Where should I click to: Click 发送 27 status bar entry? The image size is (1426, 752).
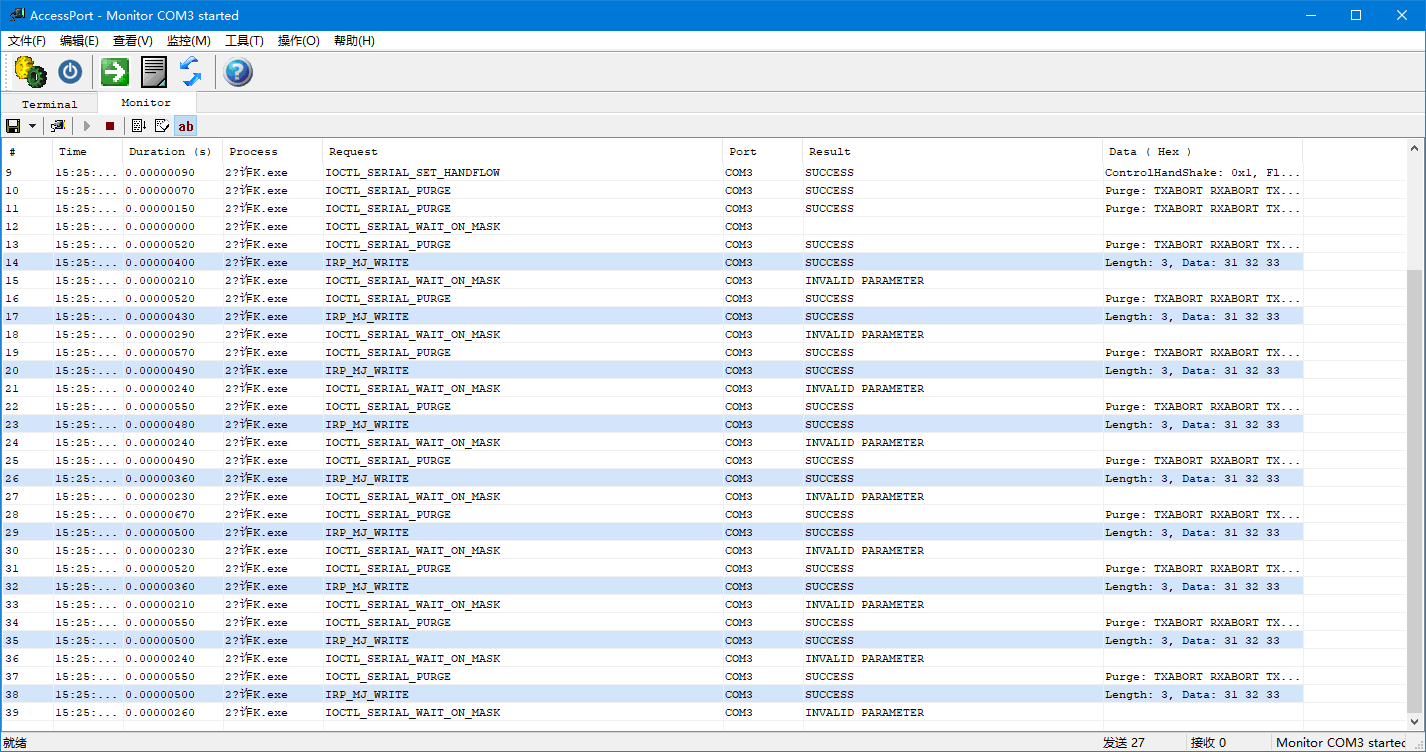coord(1123,743)
